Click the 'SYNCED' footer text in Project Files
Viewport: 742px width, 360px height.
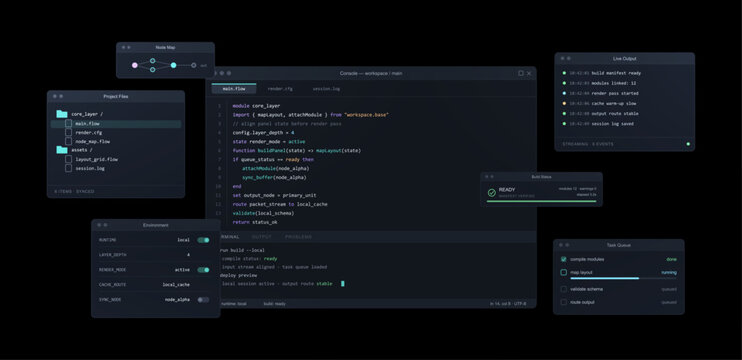click(x=85, y=192)
